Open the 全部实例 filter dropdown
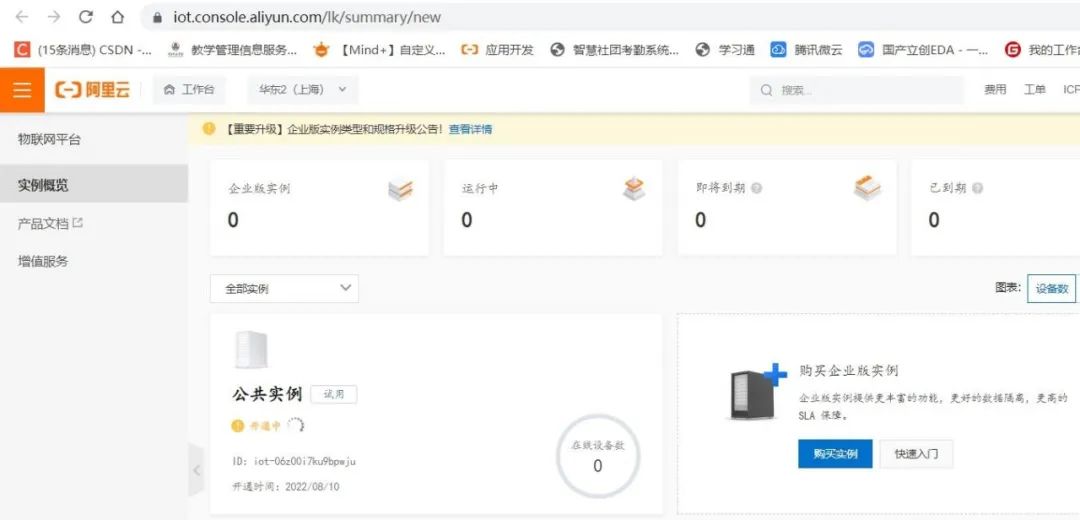Image resolution: width=1080 pixels, height=520 pixels. pyautogui.click(x=284, y=289)
